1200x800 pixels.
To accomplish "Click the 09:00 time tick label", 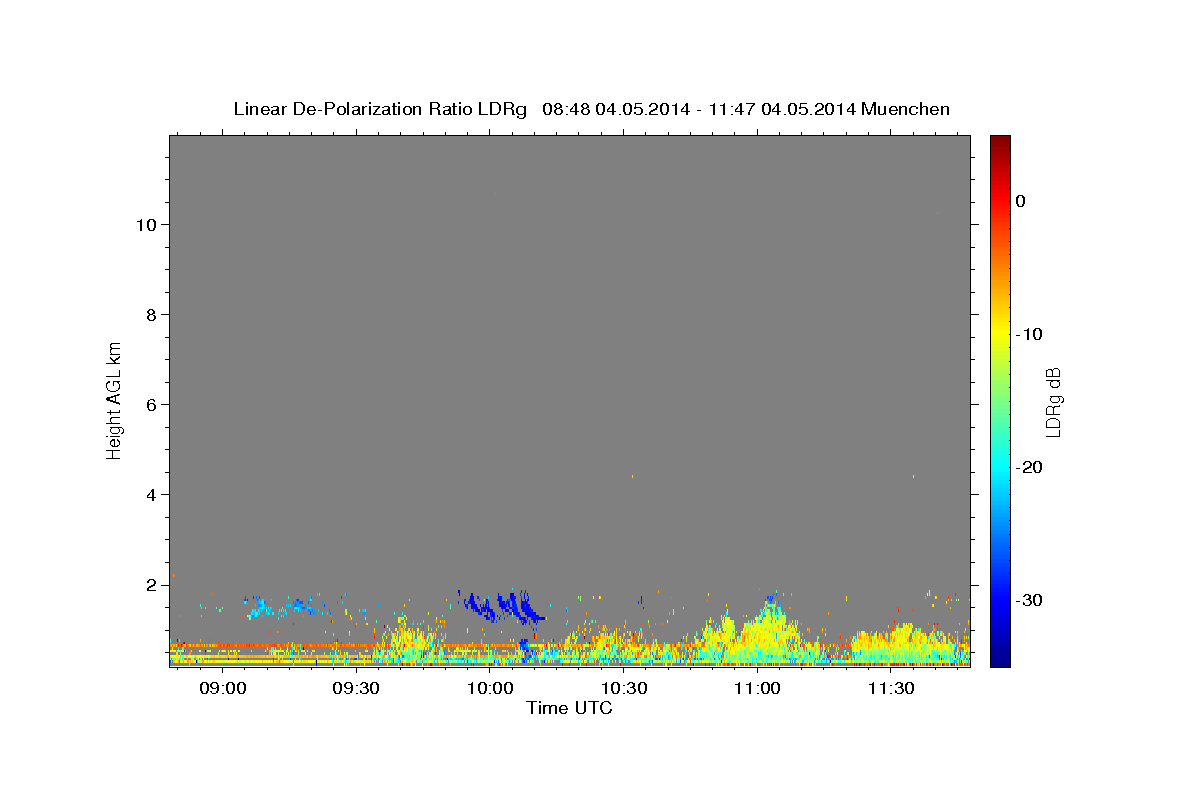I will [223, 689].
